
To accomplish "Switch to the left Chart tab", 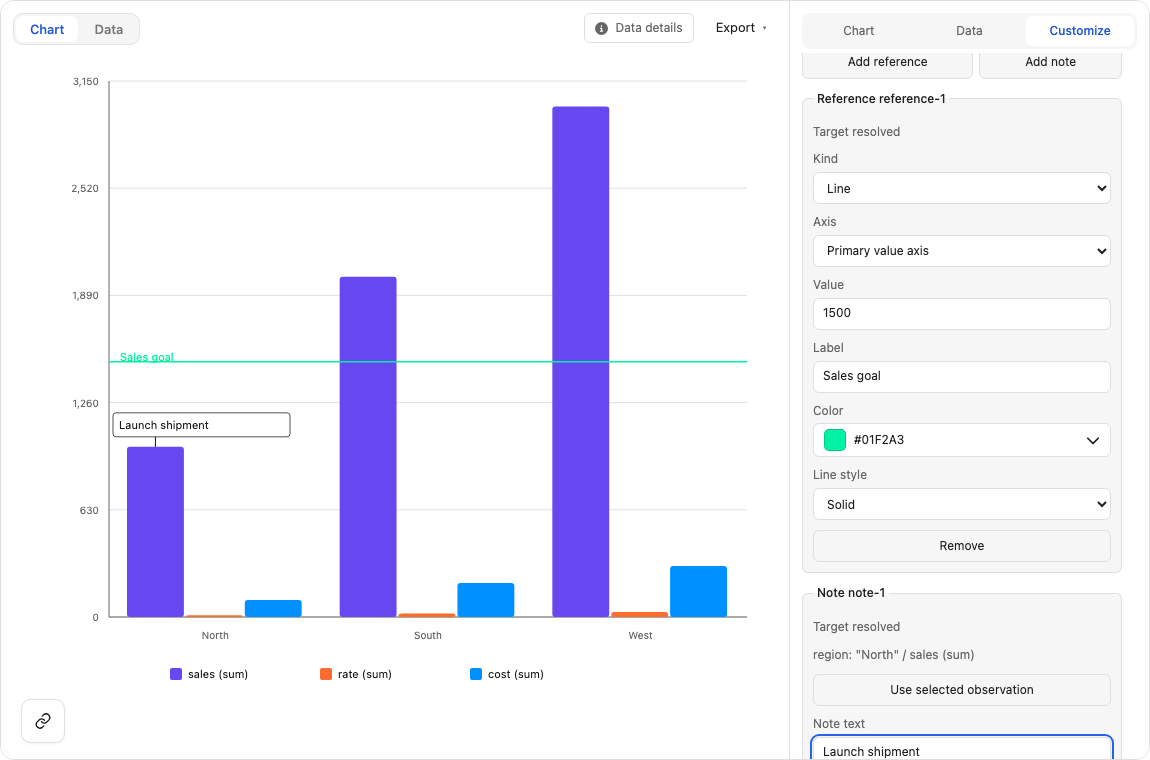I will click(x=47, y=29).
